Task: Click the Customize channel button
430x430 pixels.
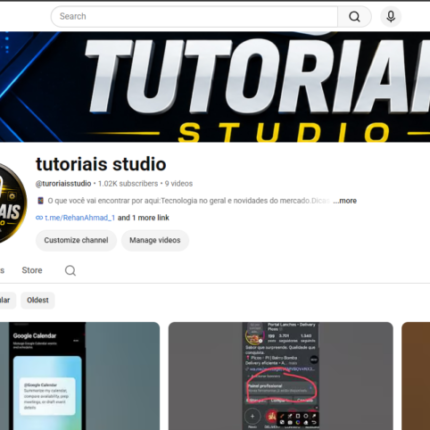Action: click(x=76, y=240)
